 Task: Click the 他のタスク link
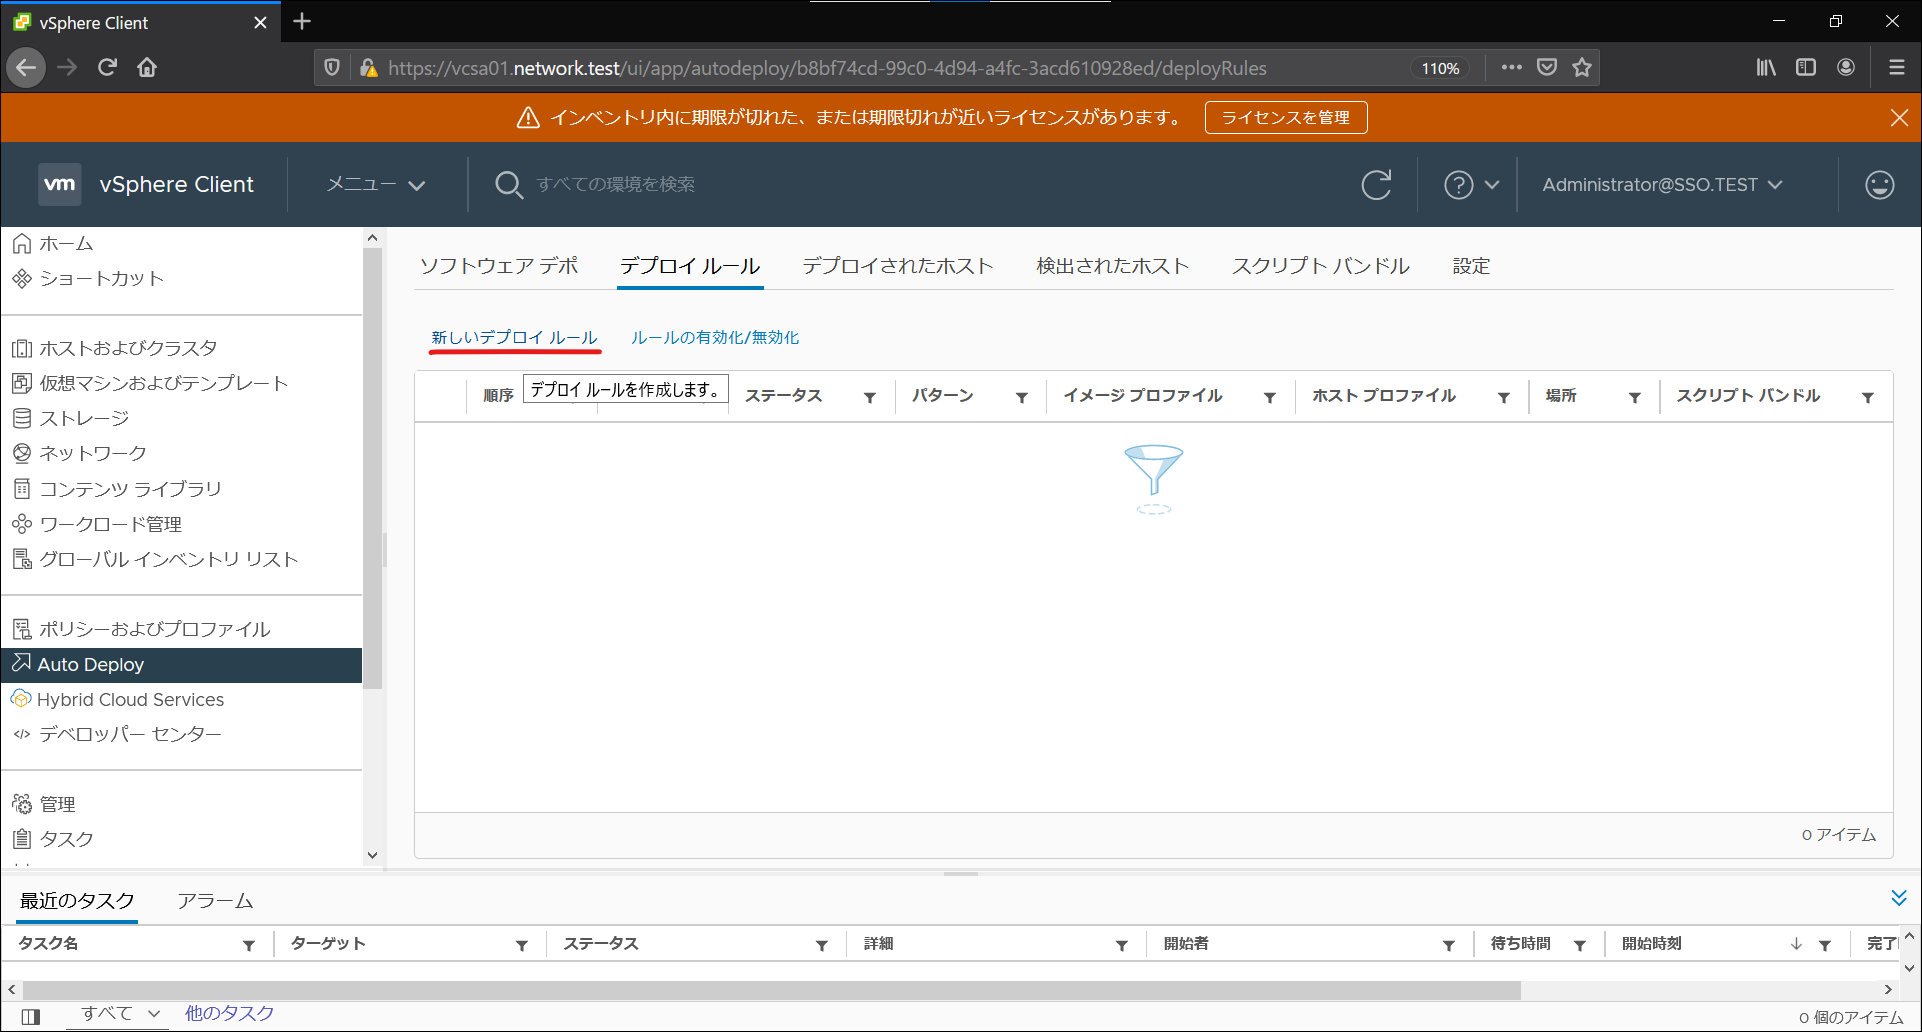pyautogui.click(x=229, y=1014)
